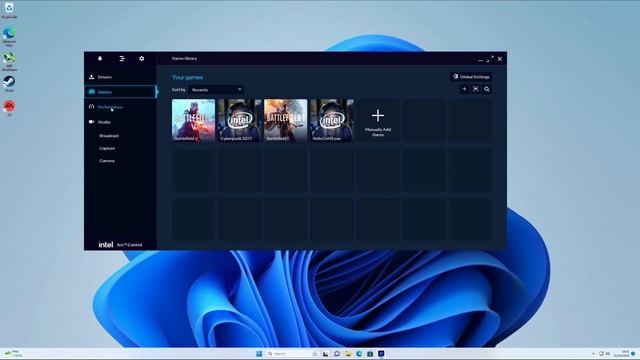Click the Intel Arc Control logo

(120, 244)
